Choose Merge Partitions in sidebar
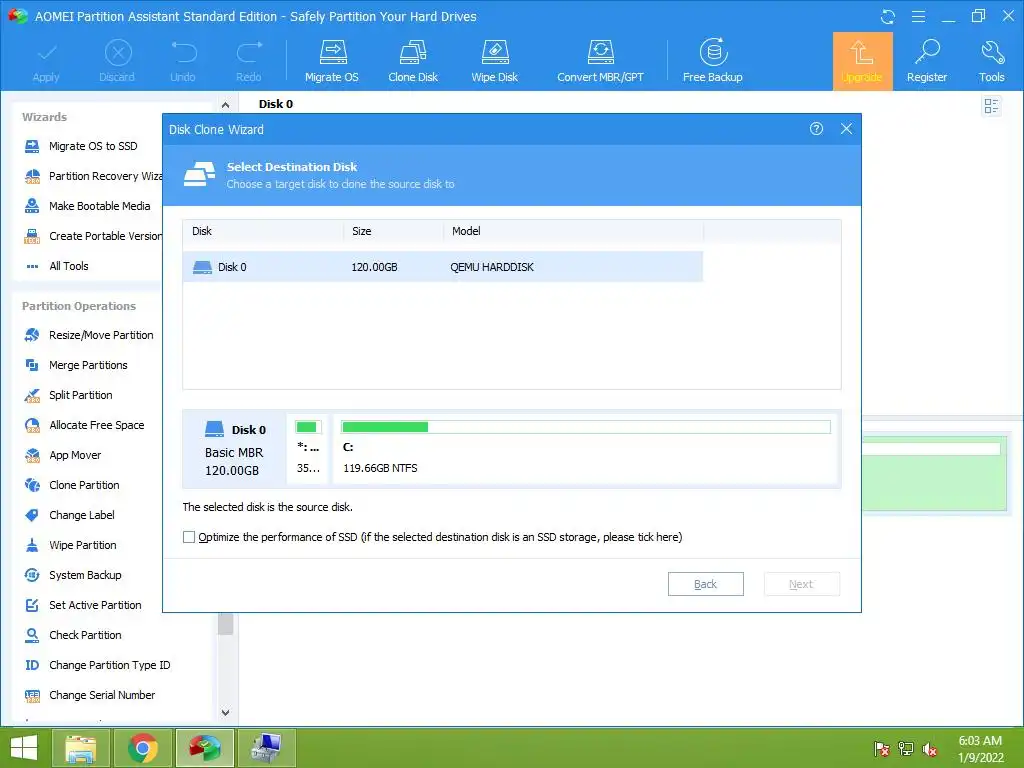The width and height of the screenshot is (1024, 768). click(x=76, y=365)
